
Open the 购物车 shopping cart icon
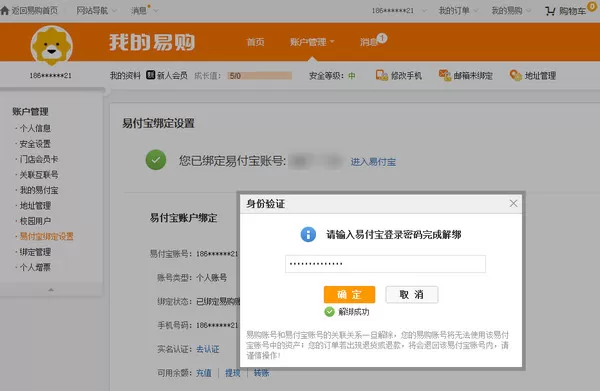pos(550,11)
